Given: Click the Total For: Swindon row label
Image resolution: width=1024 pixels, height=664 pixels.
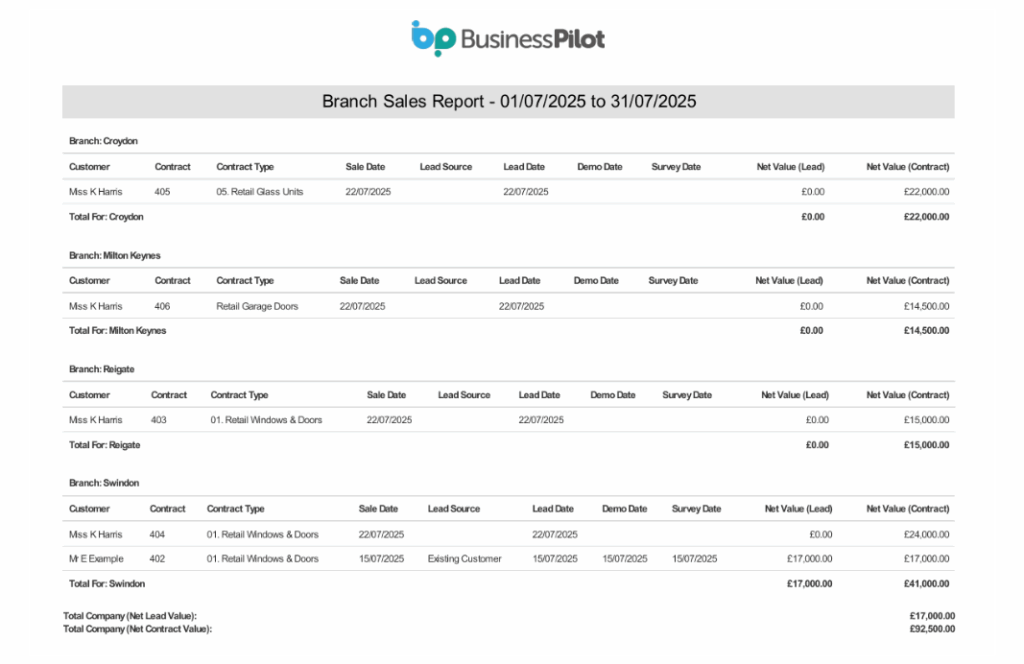Looking at the screenshot, I should click(107, 584).
